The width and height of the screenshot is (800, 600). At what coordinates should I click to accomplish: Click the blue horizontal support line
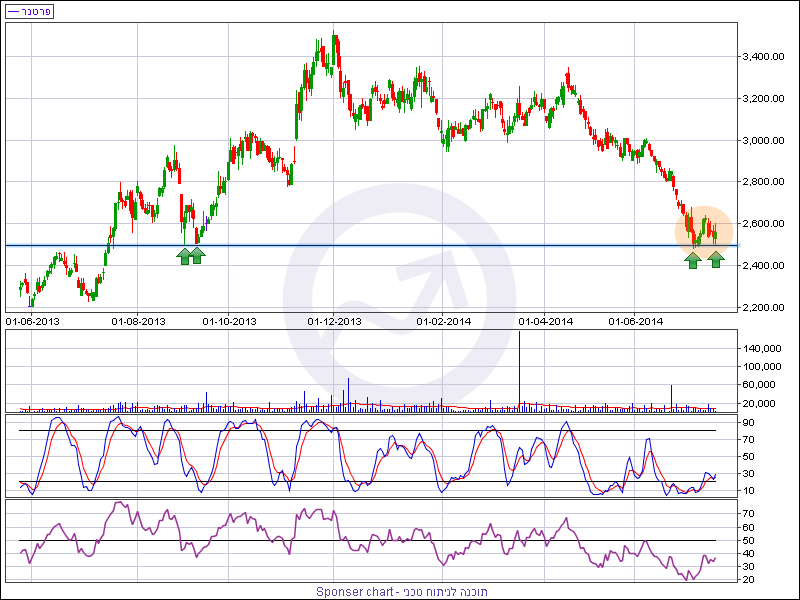tap(372, 246)
